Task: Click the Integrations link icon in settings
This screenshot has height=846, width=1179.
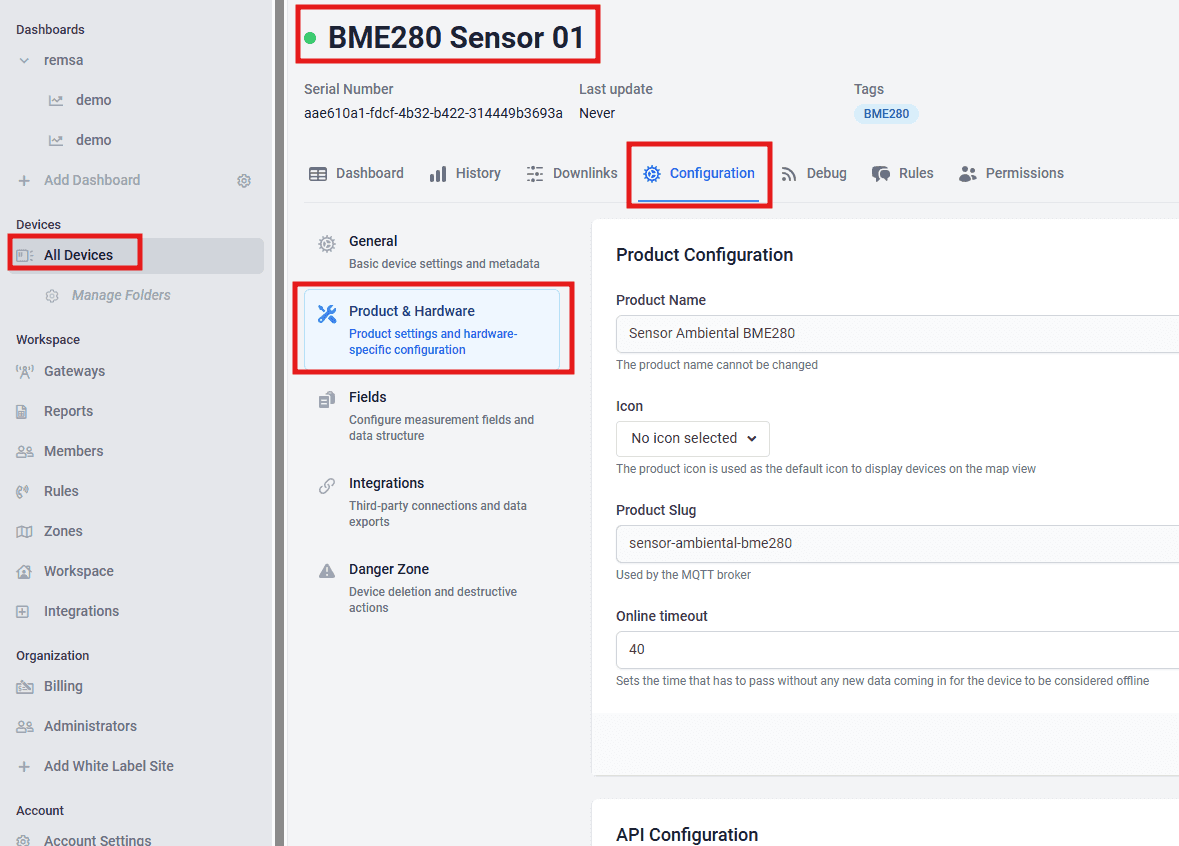Action: point(327,486)
